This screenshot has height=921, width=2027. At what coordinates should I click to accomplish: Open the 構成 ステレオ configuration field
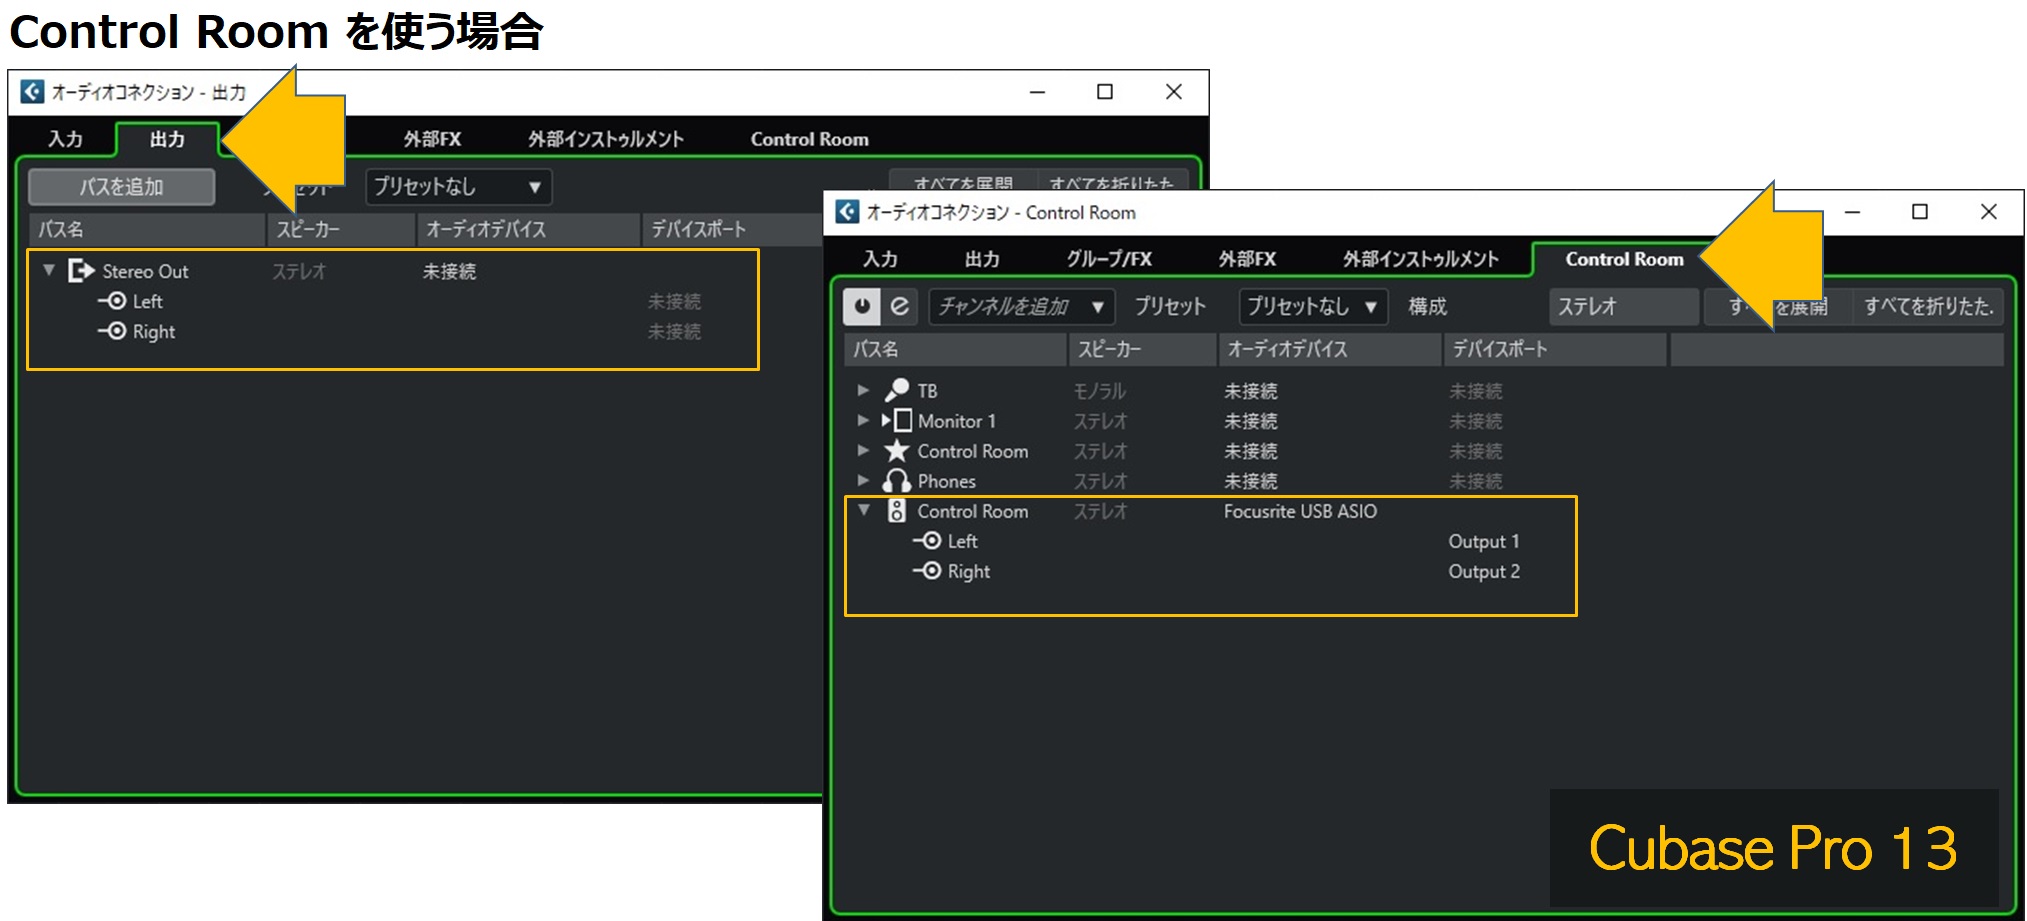(x=1623, y=306)
